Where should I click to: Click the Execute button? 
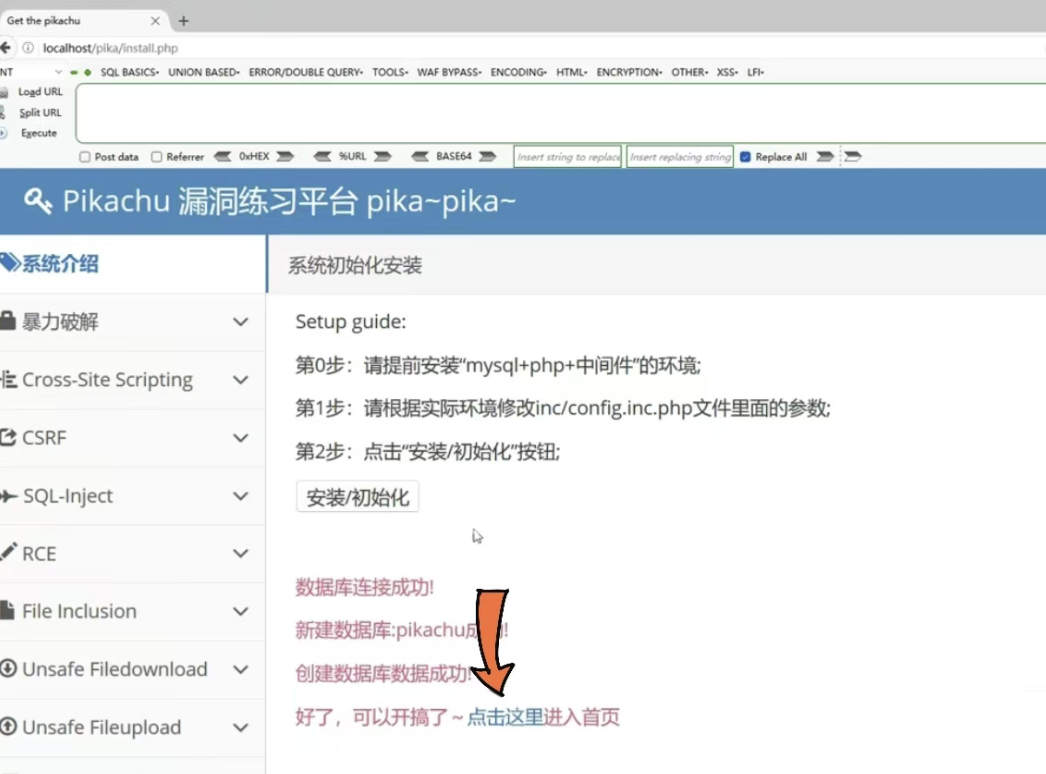click(39, 133)
